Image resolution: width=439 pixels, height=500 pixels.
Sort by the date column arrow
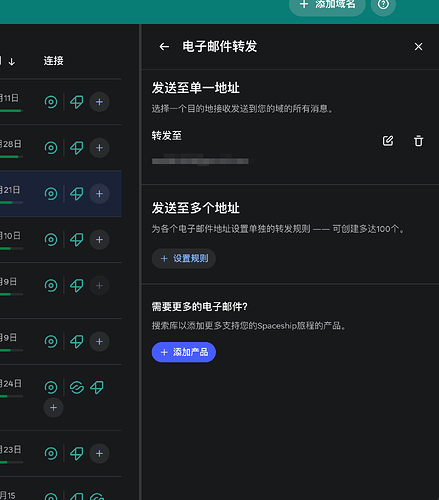(x=12, y=61)
